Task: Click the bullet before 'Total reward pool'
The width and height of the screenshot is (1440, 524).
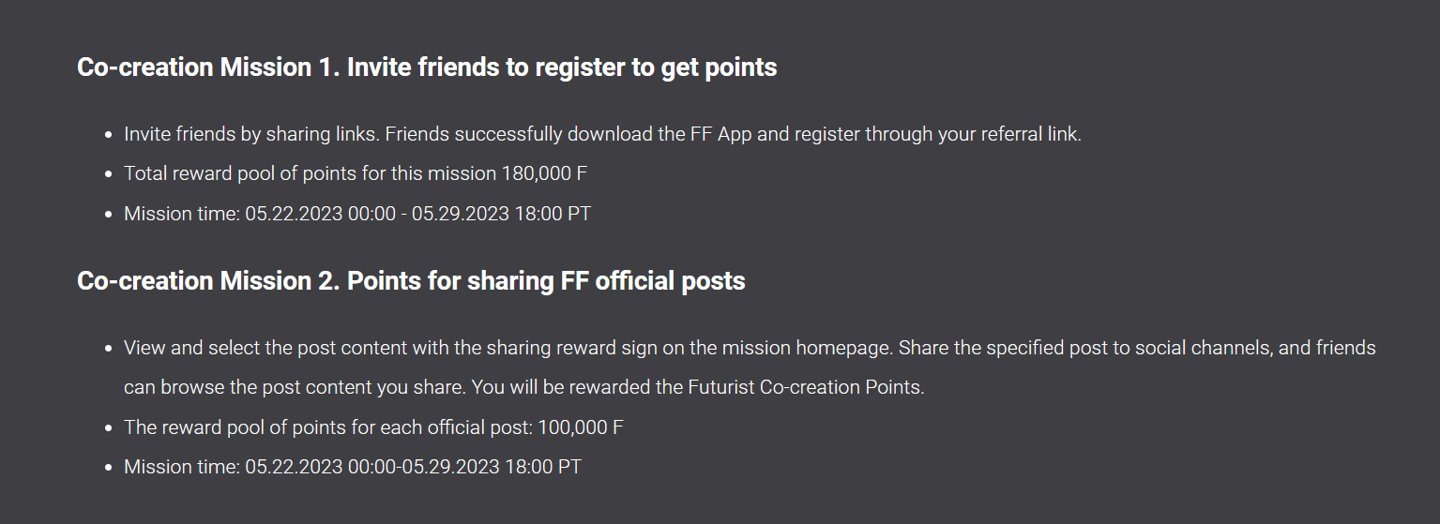Action: pyautogui.click(x=108, y=174)
